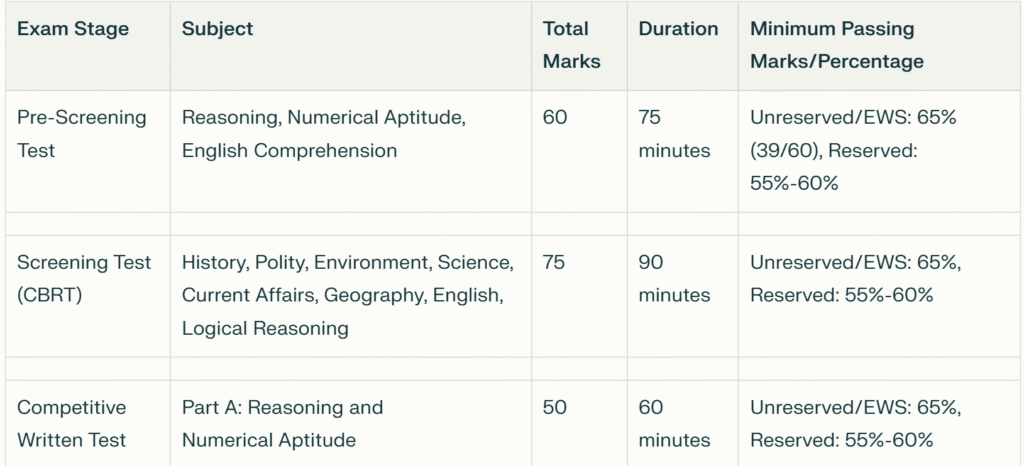Click the Exam Stage column header
This screenshot has width=1024, height=466.
(88, 46)
